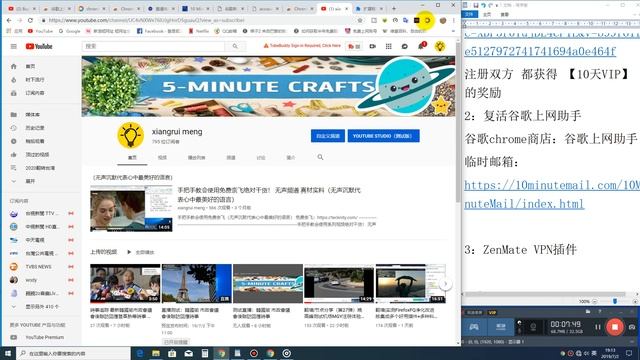Image resolution: width=640 pixels, height=360 pixels.
Task: Click the Facebook bookmark
Action: pyautogui.click(x=159, y=31)
